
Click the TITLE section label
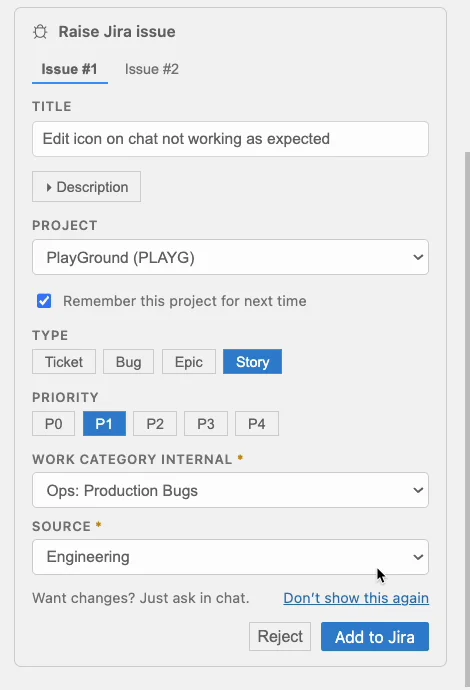(51, 106)
